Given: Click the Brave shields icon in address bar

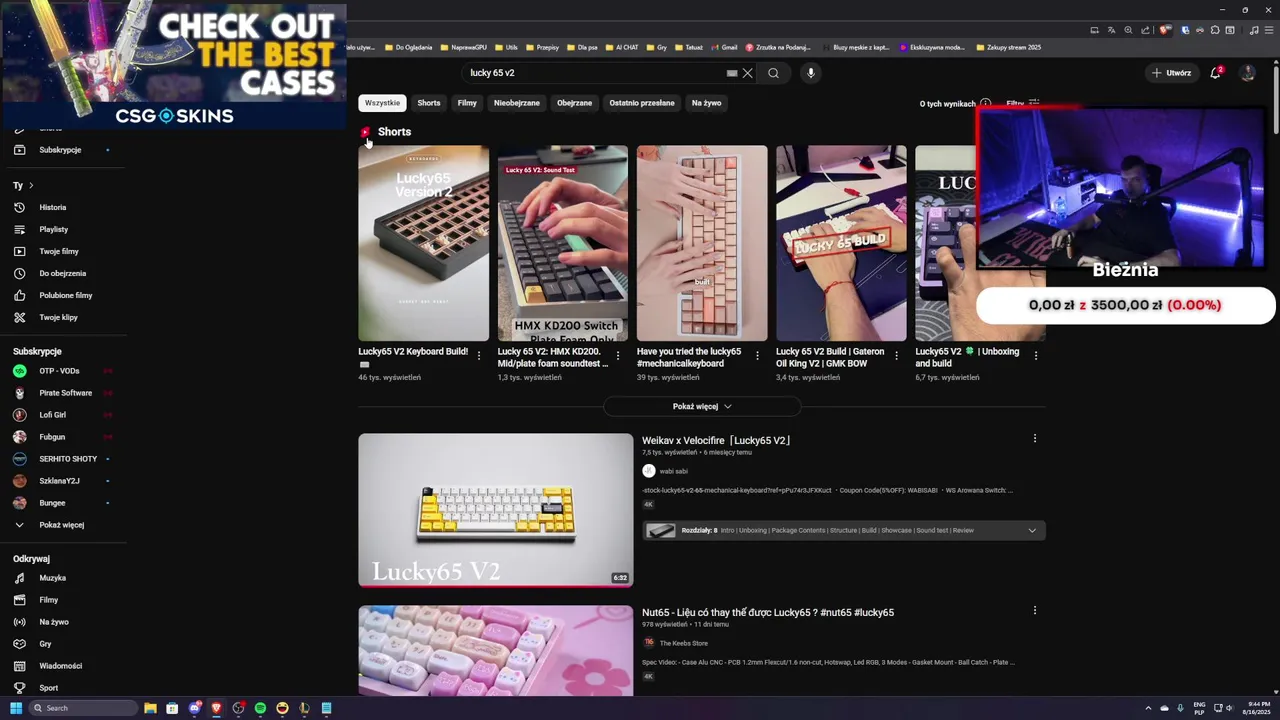Looking at the screenshot, I should pos(1165,30).
